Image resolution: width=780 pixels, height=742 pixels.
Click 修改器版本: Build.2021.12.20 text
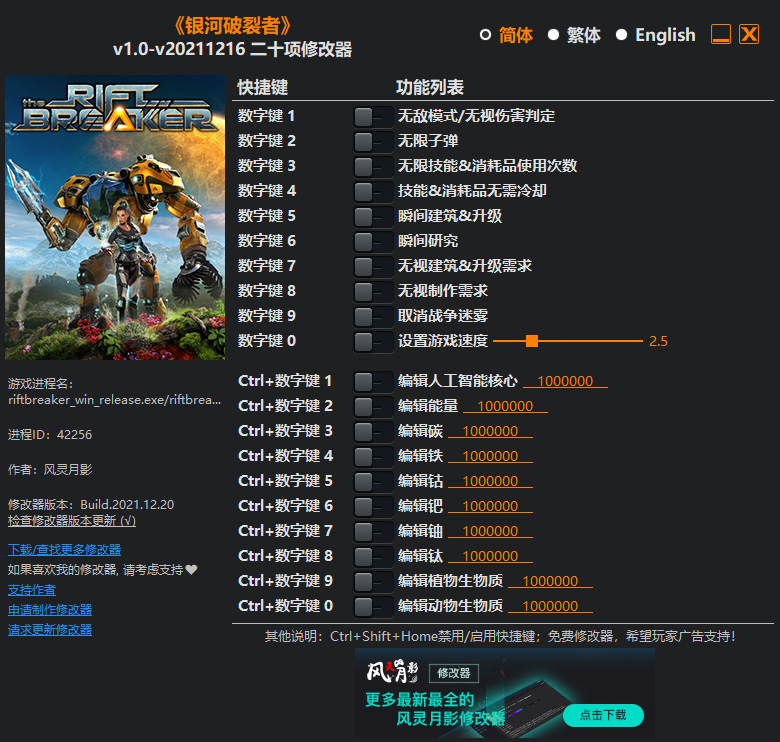point(91,505)
